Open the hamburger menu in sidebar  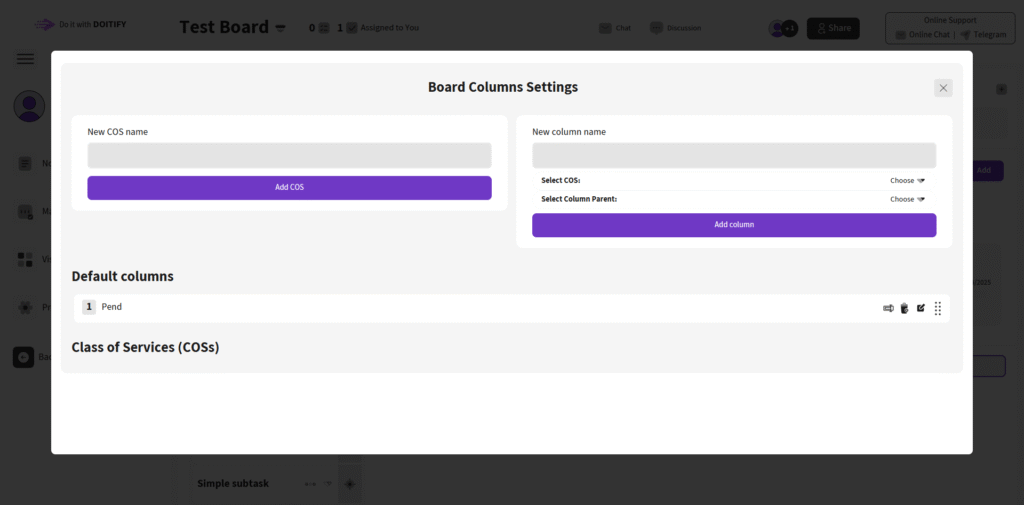coord(25,59)
